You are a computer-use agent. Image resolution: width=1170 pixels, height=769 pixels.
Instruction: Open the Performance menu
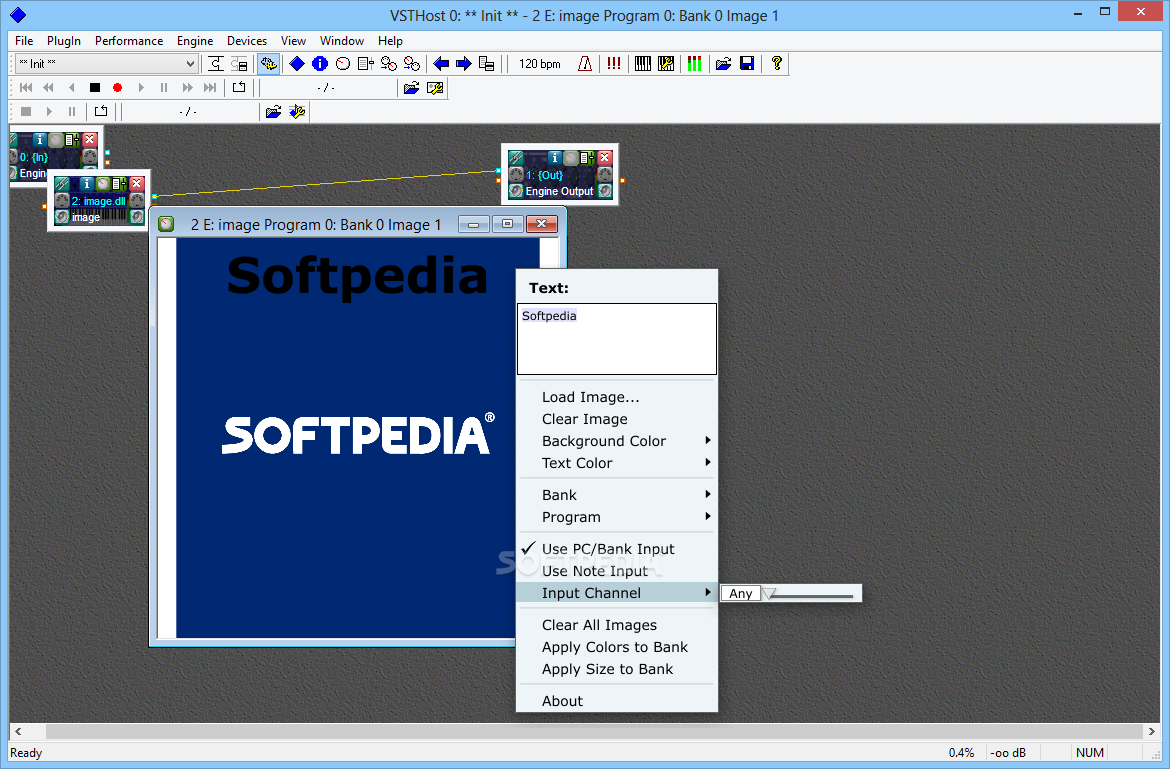[x=129, y=41]
